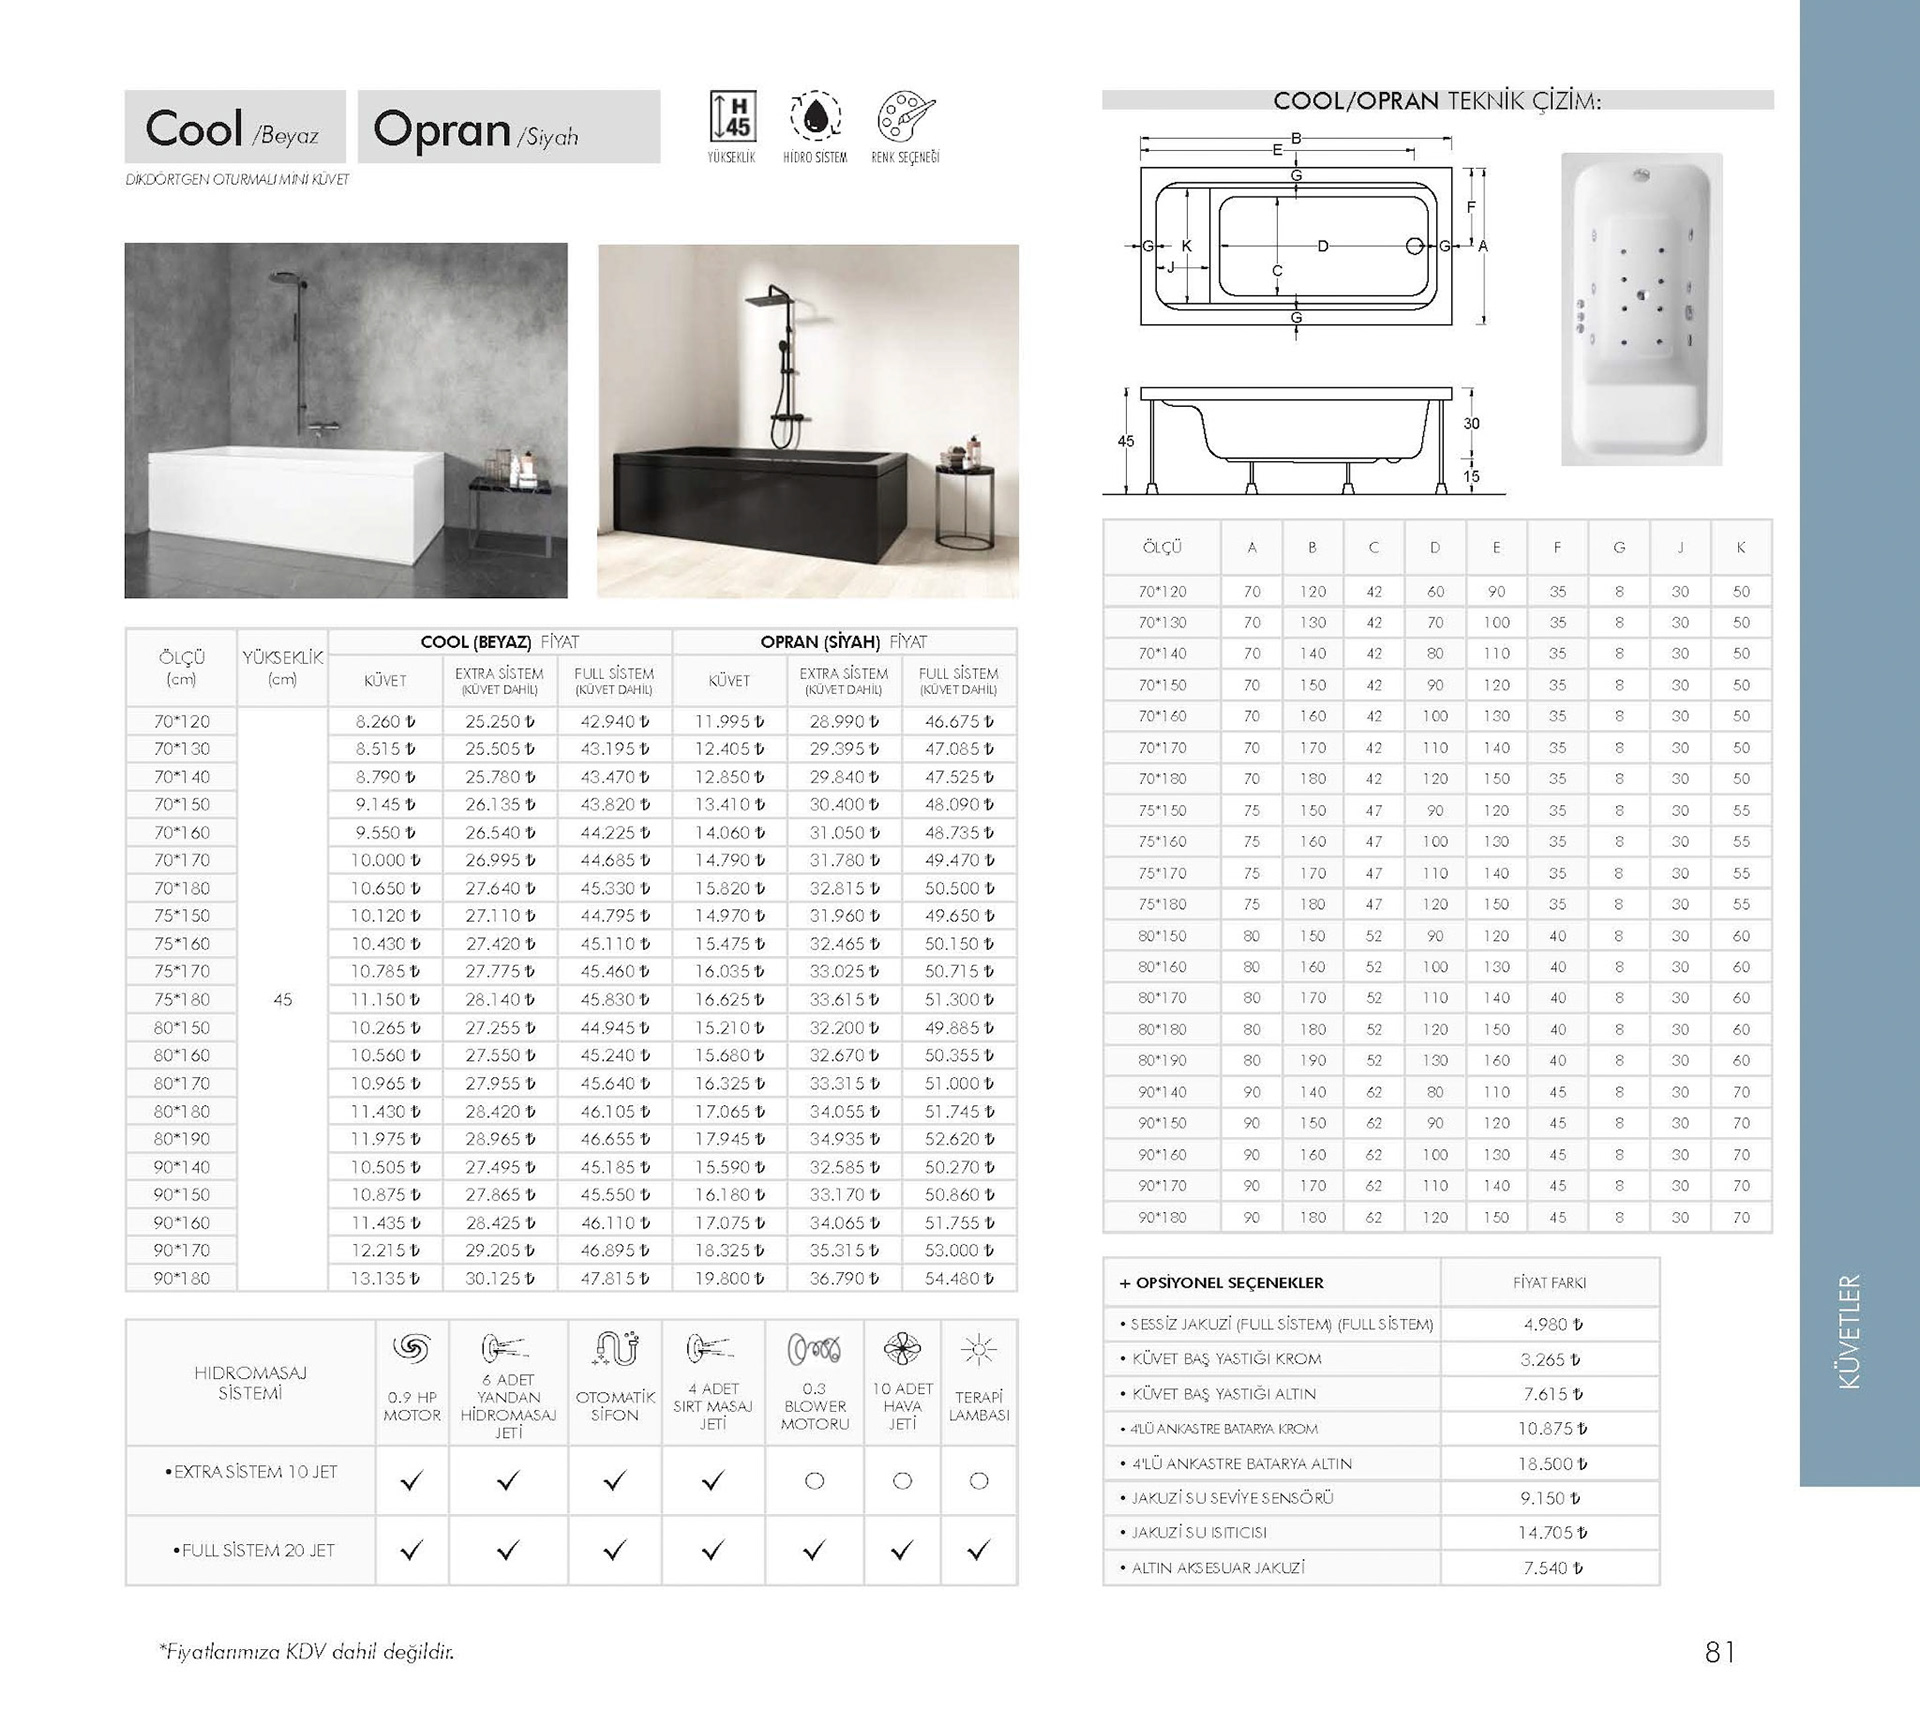Click the Terapi Lambası light icon
The width and height of the screenshot is (1920, 1711).
click(x=978, y=1350)
